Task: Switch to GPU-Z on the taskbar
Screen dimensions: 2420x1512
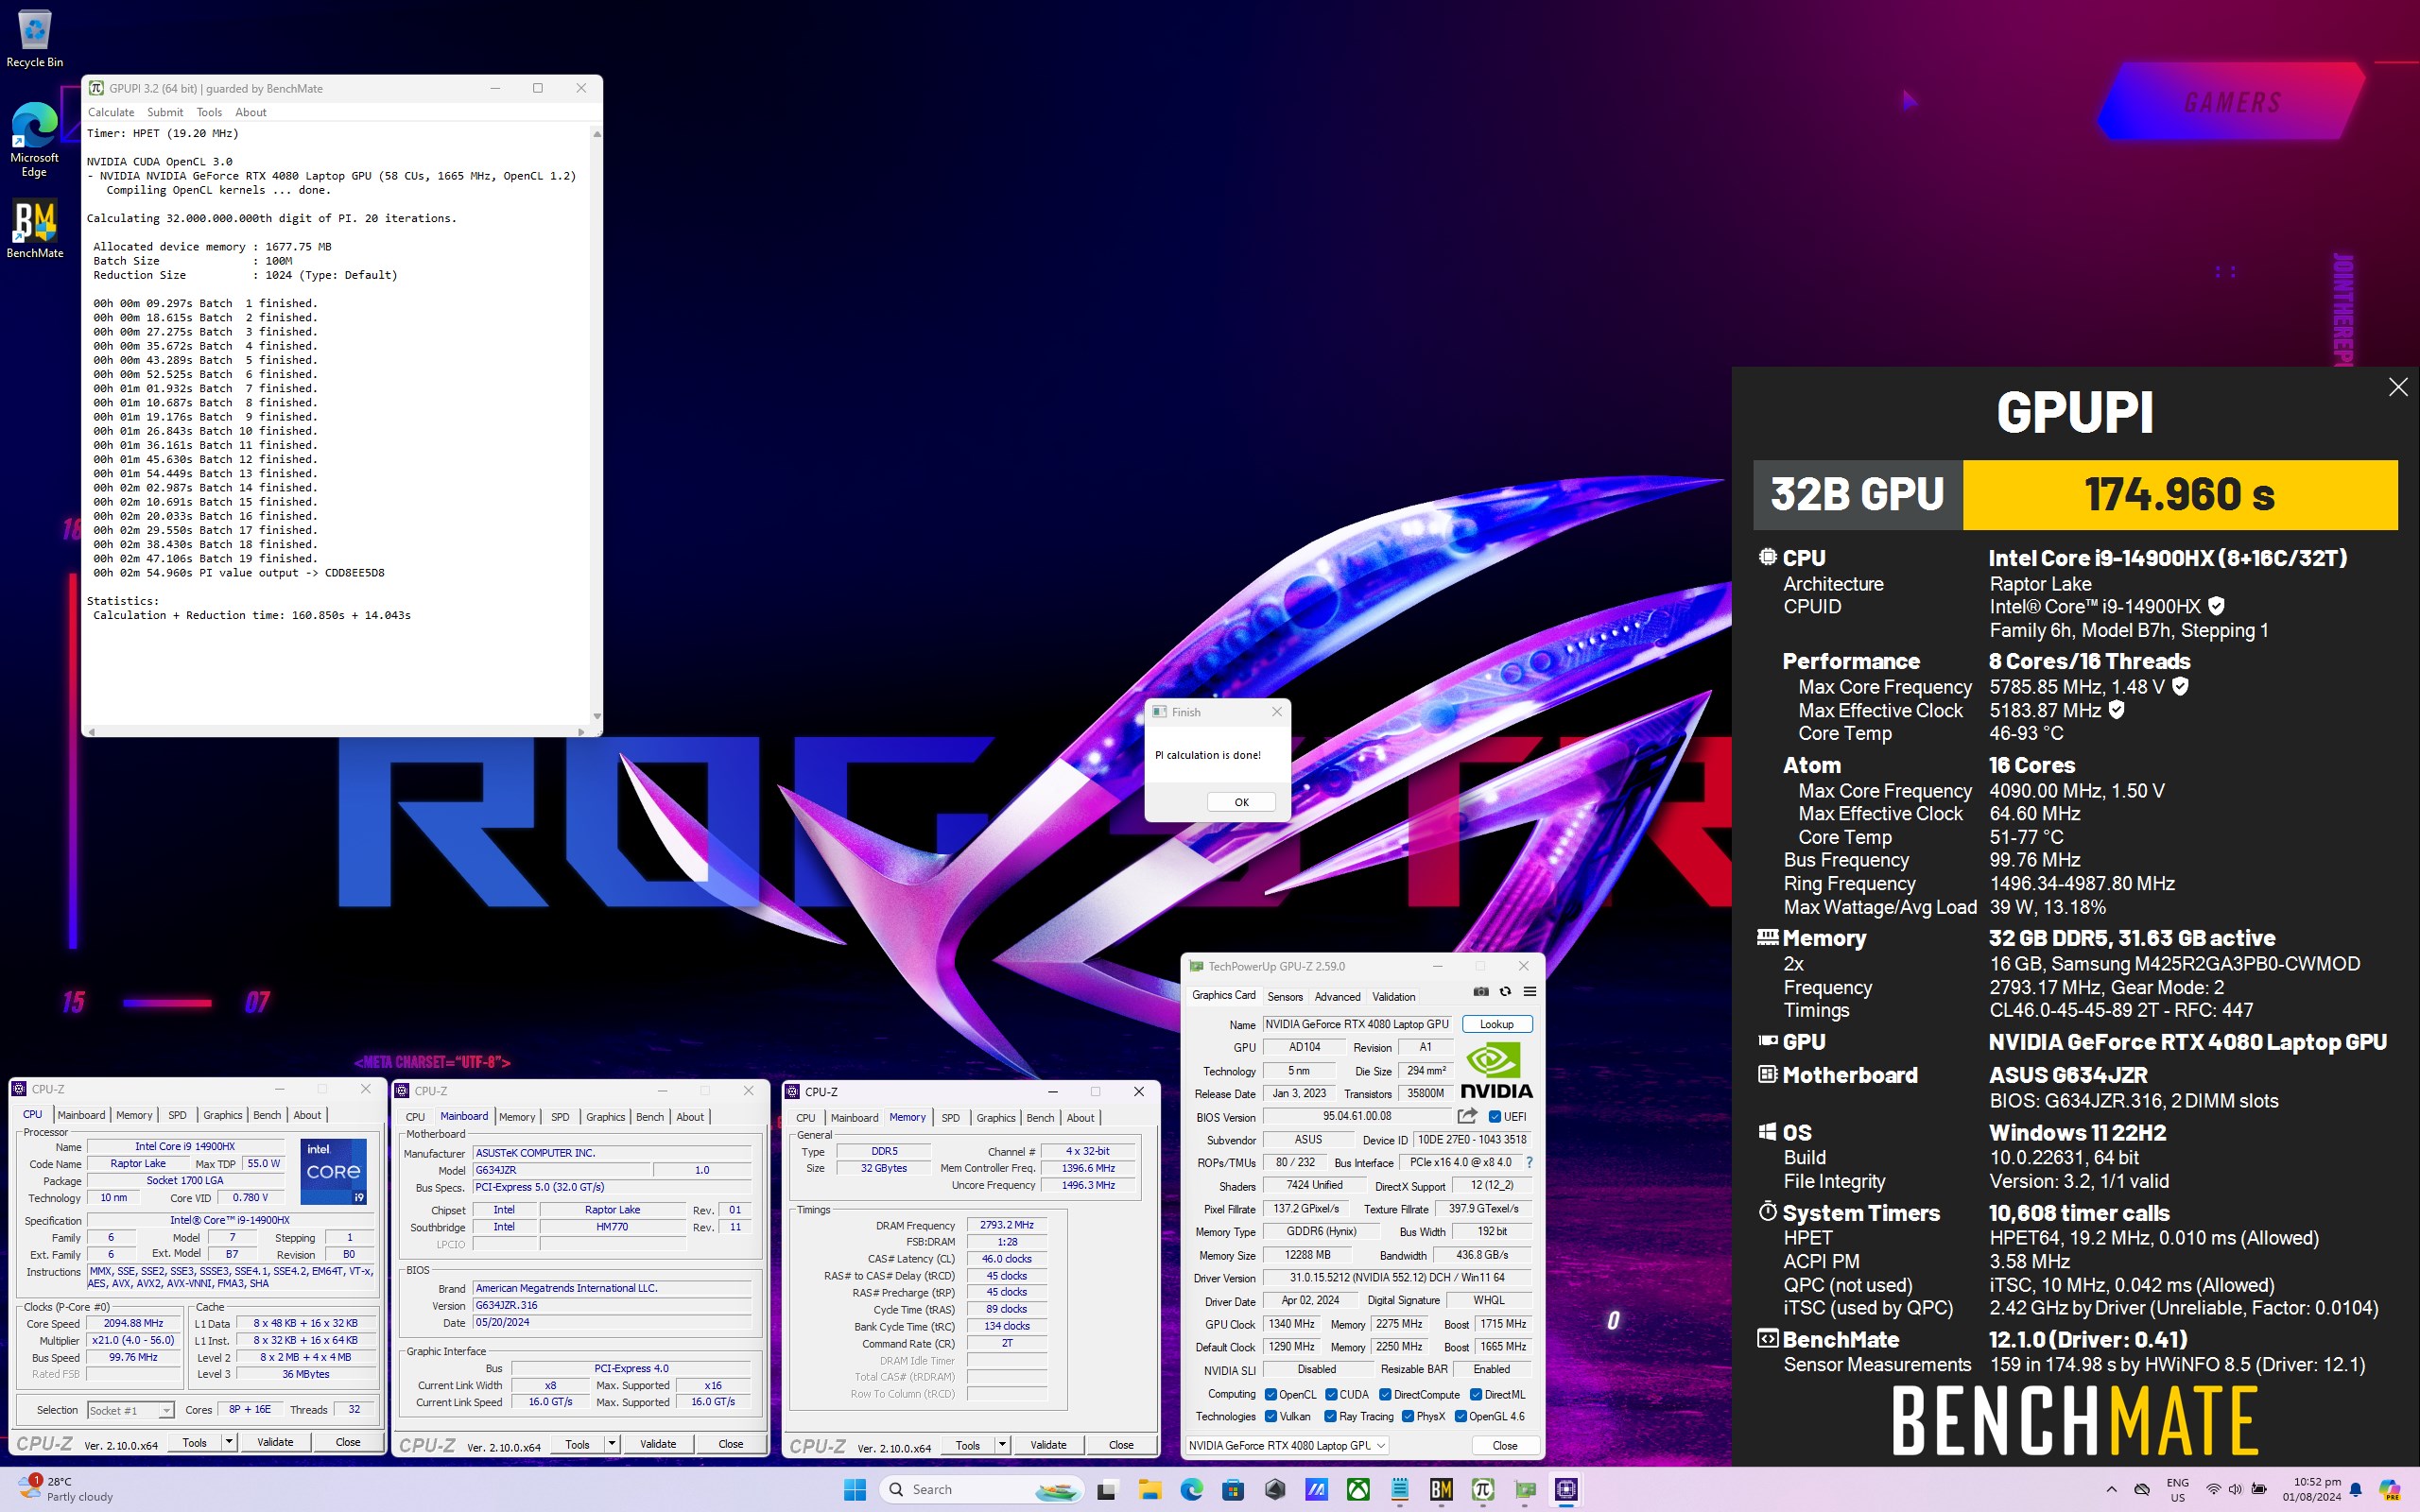Action: [x=1525, y=1489]
